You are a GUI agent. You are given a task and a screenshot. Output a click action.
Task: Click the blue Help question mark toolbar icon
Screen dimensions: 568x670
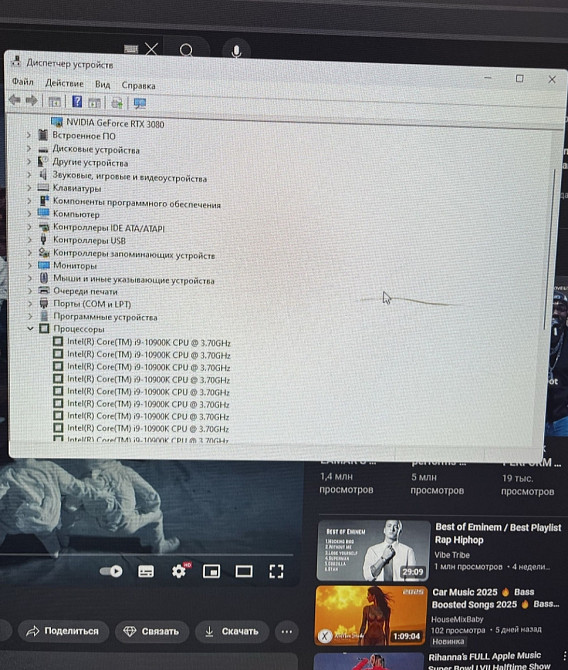77,101
